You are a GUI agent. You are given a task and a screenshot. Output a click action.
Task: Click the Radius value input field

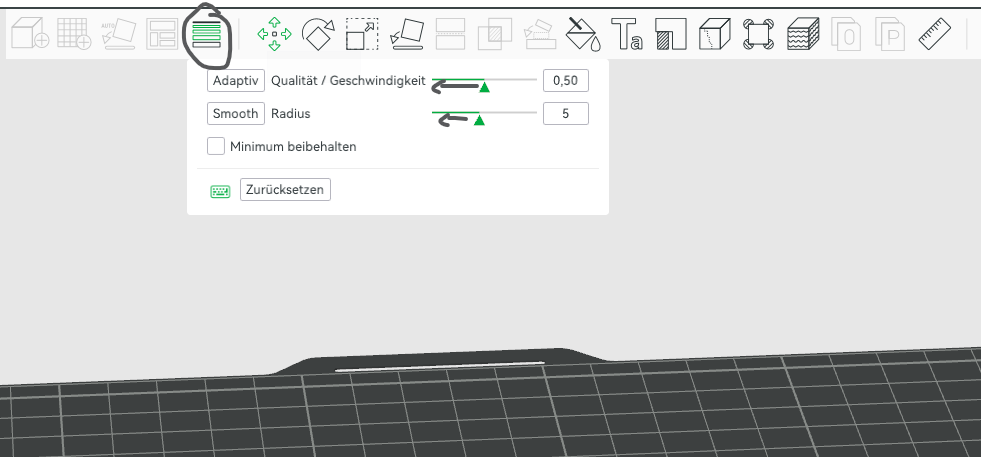point(566,113)
